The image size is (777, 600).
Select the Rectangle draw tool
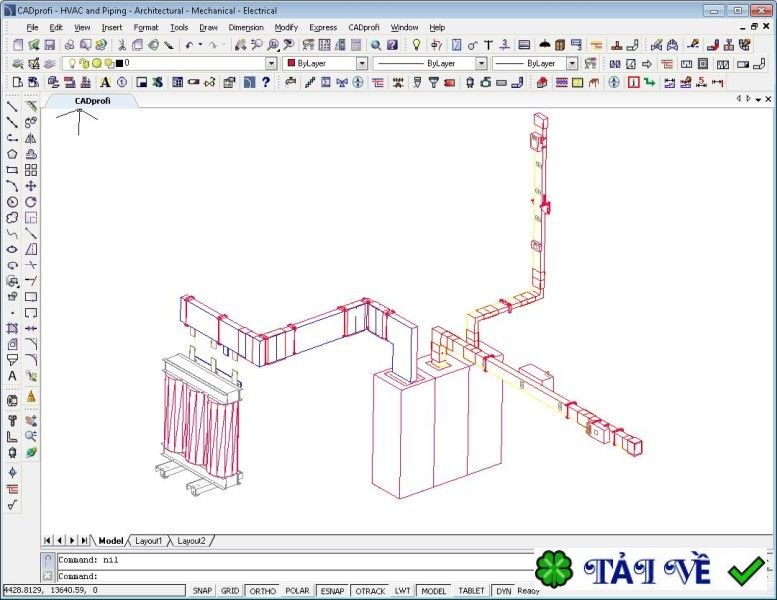pos(12,170)
